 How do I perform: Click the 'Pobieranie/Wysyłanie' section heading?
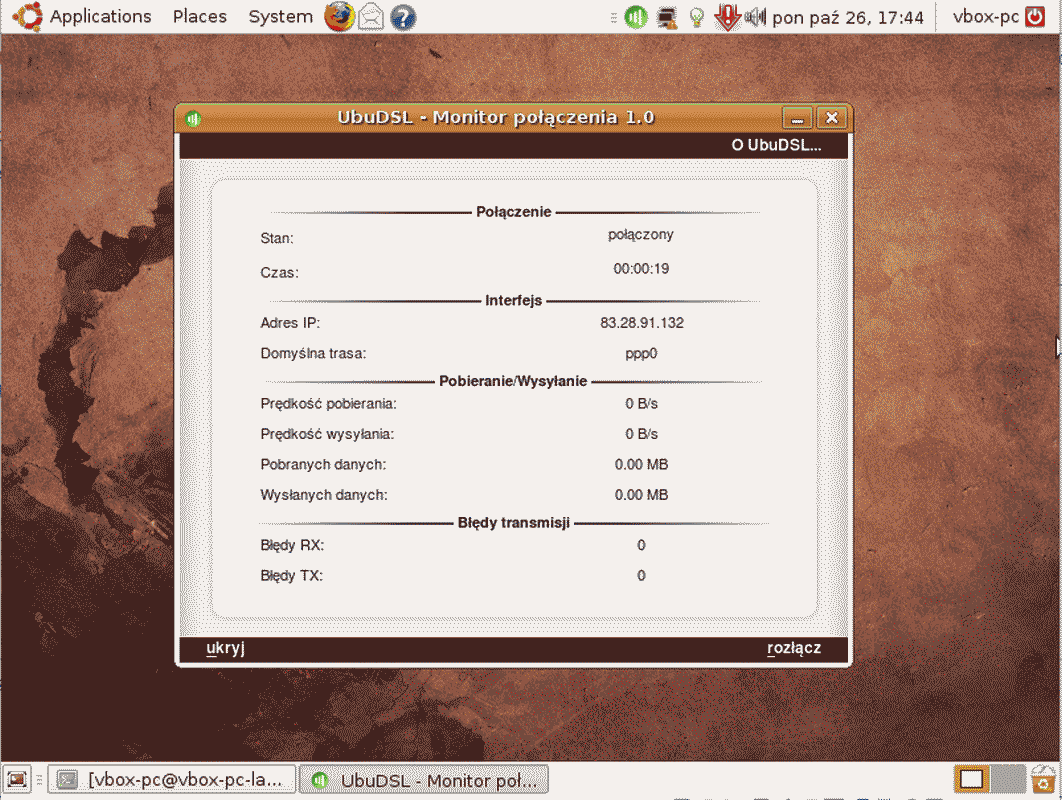tap(513, 381)
